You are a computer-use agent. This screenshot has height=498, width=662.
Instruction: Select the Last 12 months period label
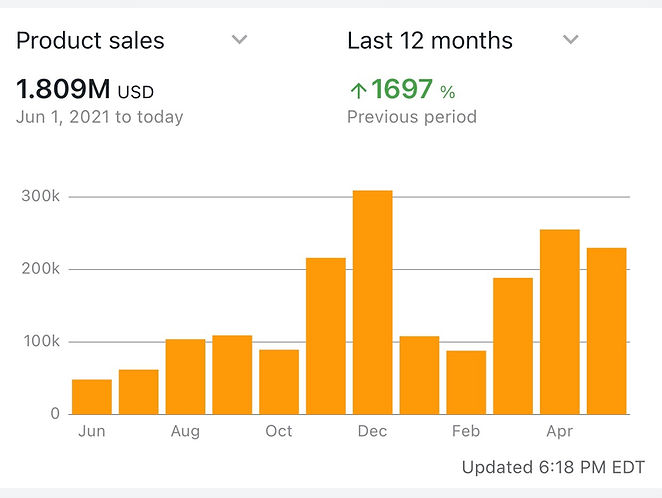pyautogui.click(x=429, y=41)
